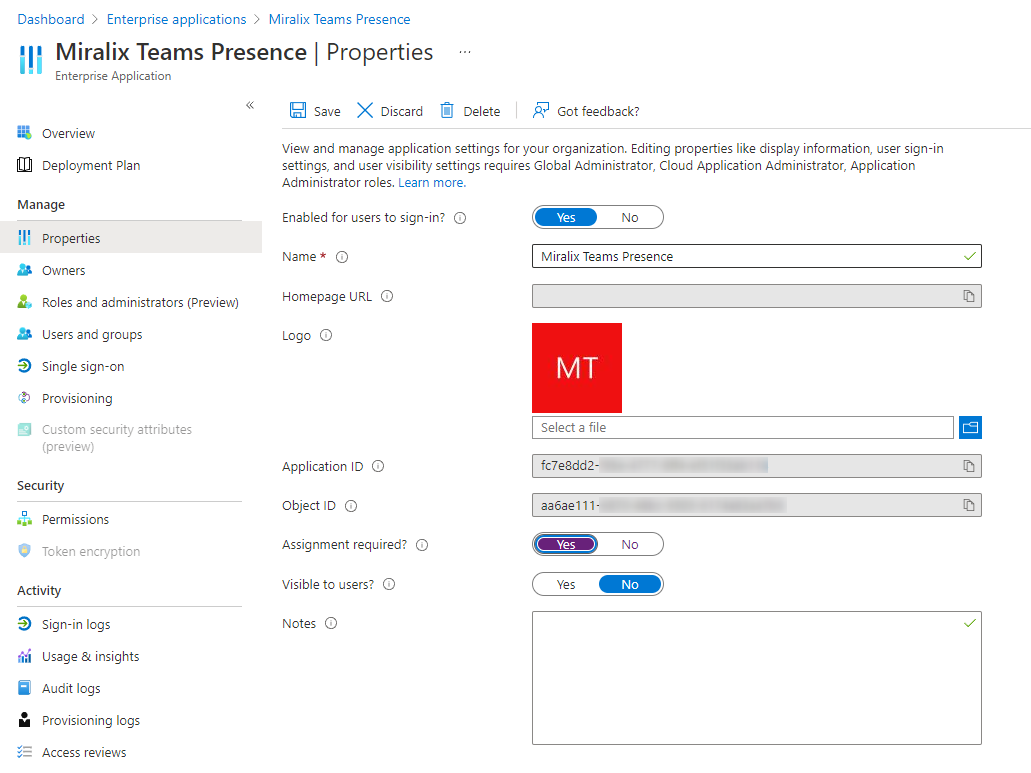Click in the Name input field
1031x773 pixels.
757,256
